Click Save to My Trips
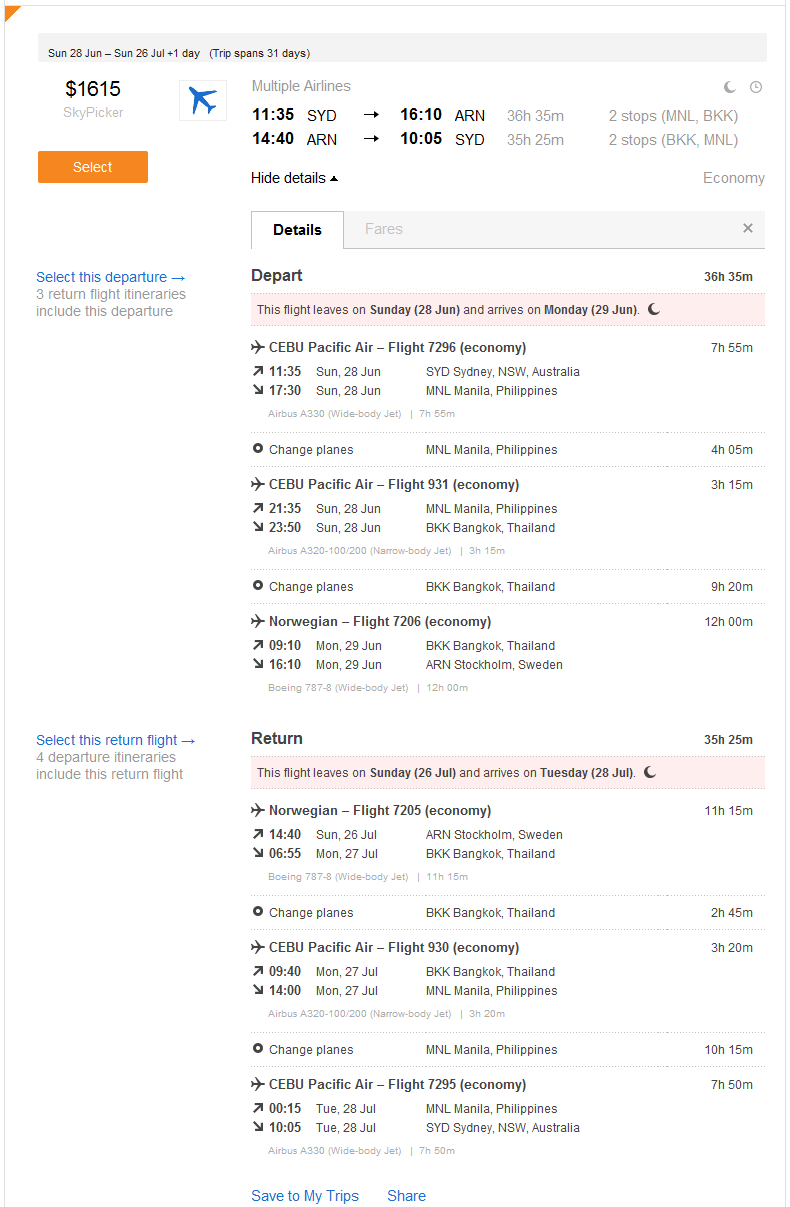Screen dimensions: 790x1207 tap(305, 1196)
